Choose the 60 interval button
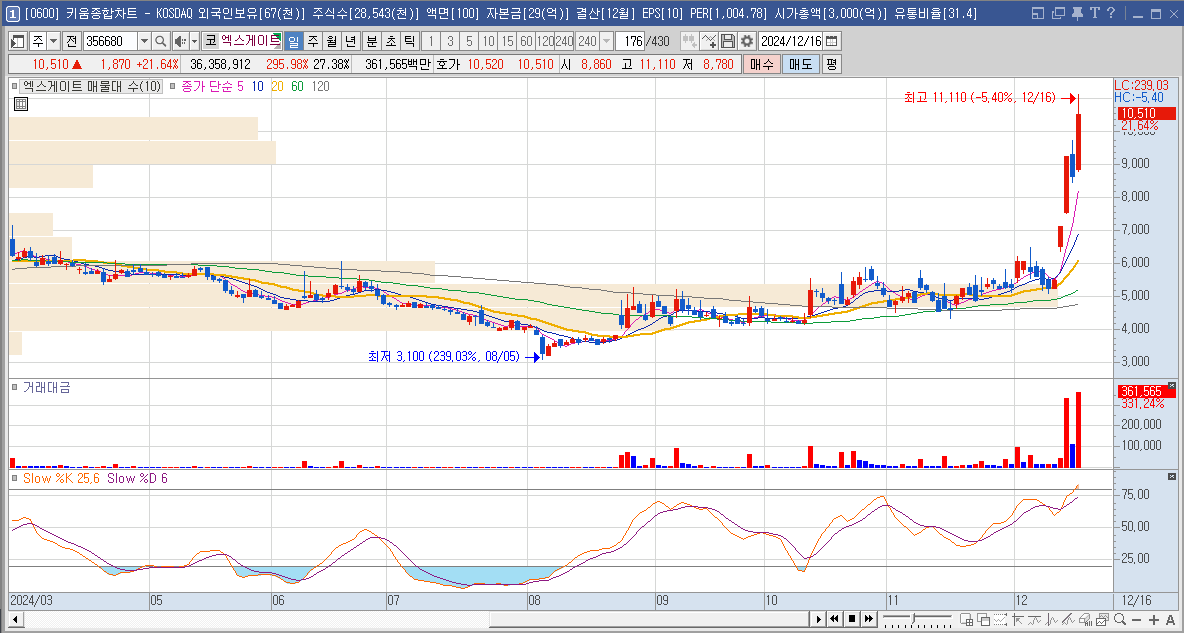This screenshot has height=633, width=1184. (526, 41)
